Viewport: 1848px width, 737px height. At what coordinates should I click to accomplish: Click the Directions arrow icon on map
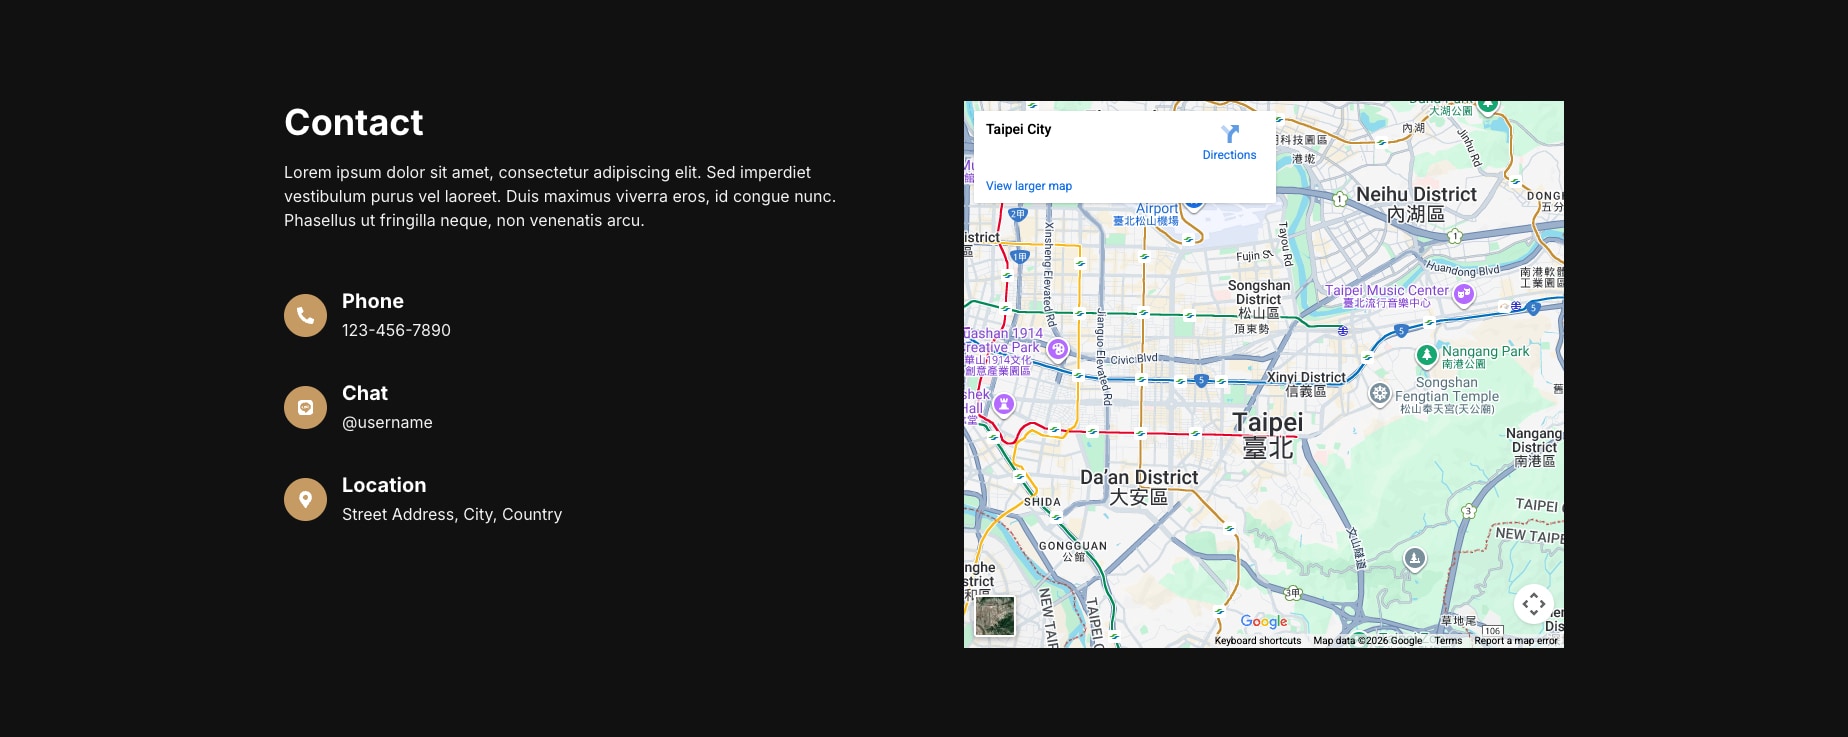[x=1230, y=134]
